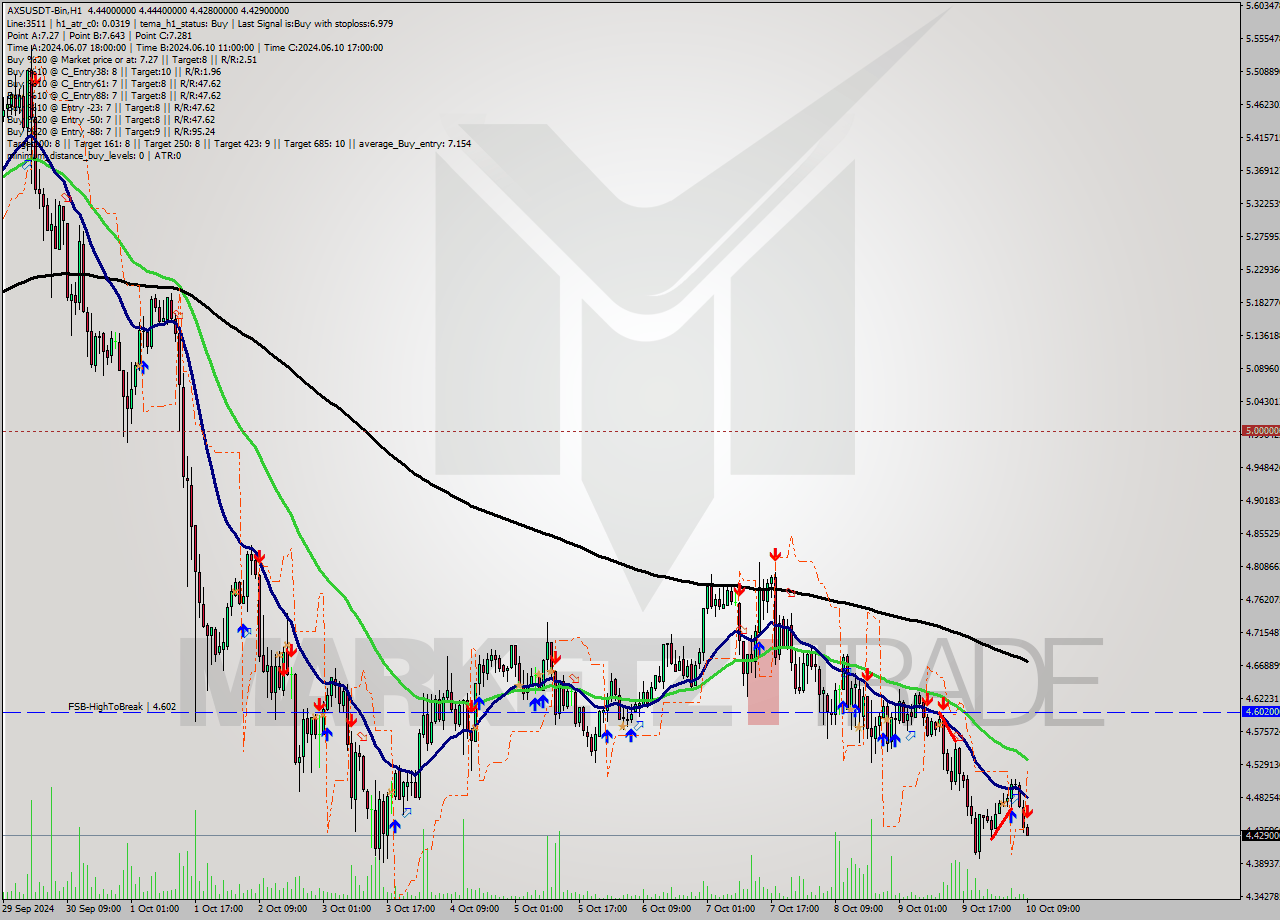
Task: Click the 4.52913 price axis label
Action: 1262,764
